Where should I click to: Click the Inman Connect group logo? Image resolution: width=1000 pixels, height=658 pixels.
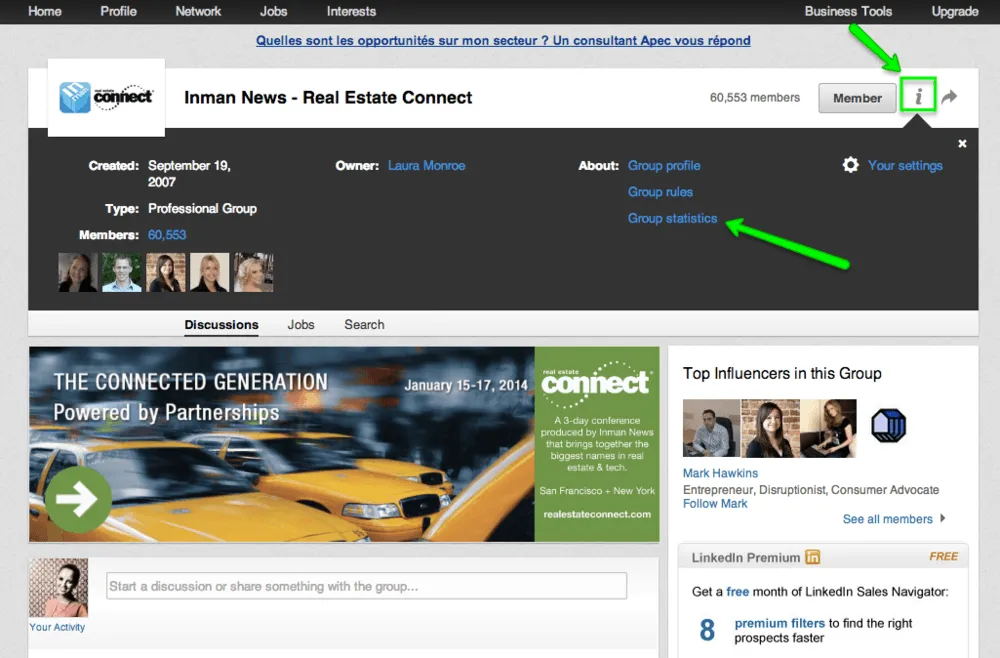click(x=107, y=98)
